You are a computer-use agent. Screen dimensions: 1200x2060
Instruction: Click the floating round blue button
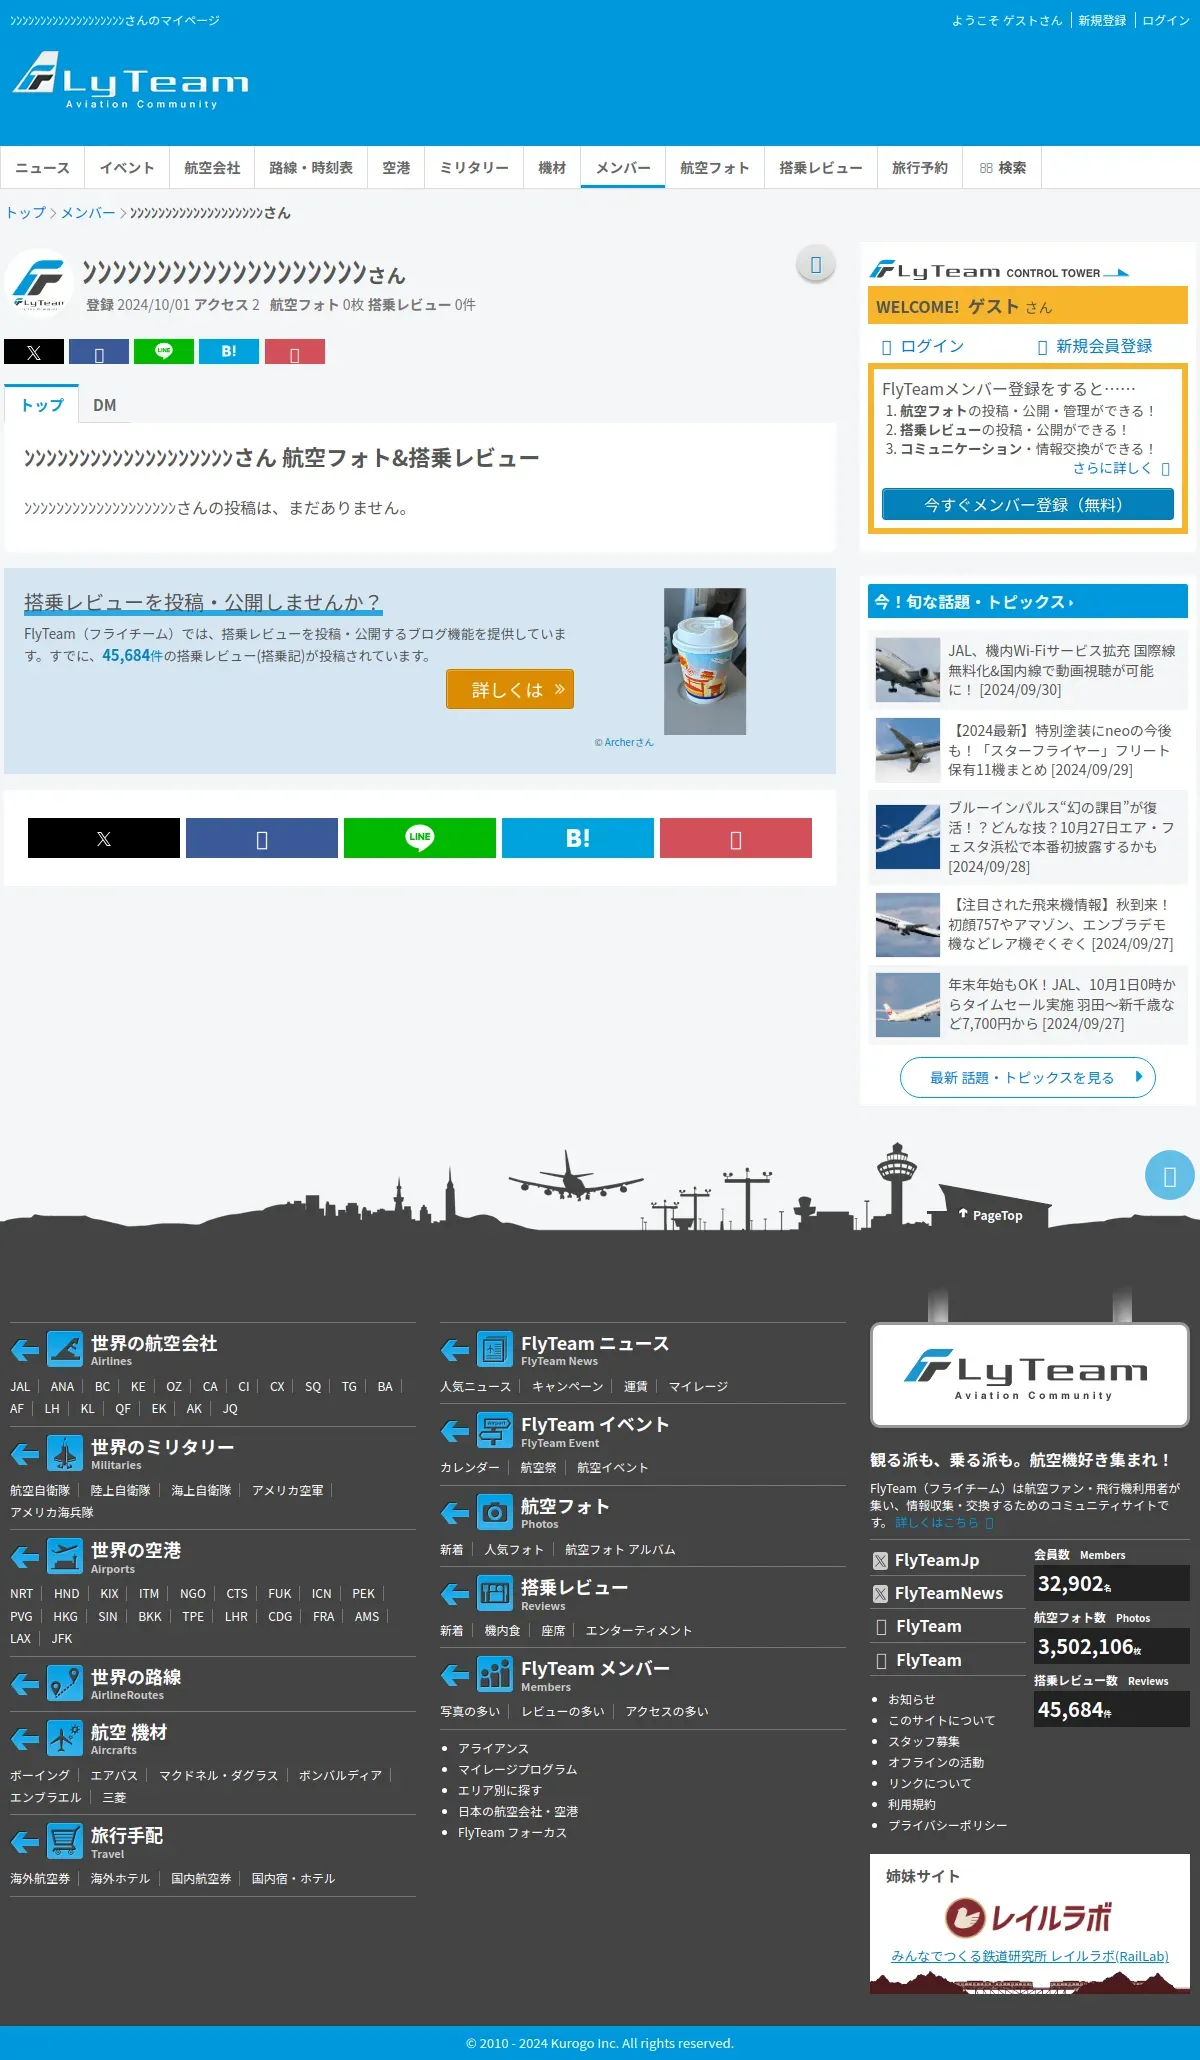click(1169, 1176)
